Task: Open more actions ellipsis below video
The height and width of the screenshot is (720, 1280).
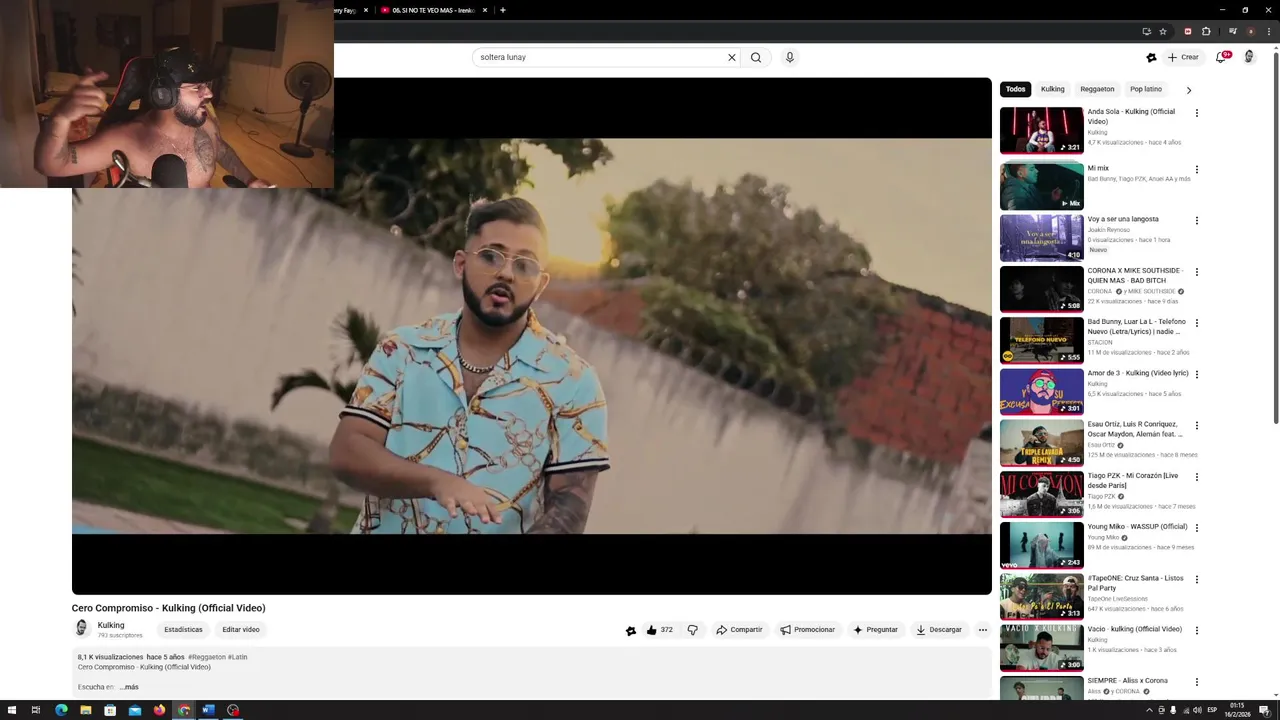Action: (x=983, y=630)
